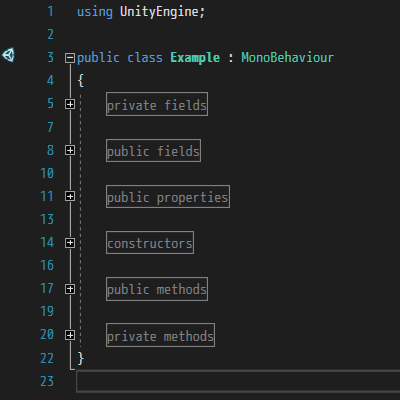Expand the private methods region
This screenshot has height=400, width=400.
click(x=70, y=335)
